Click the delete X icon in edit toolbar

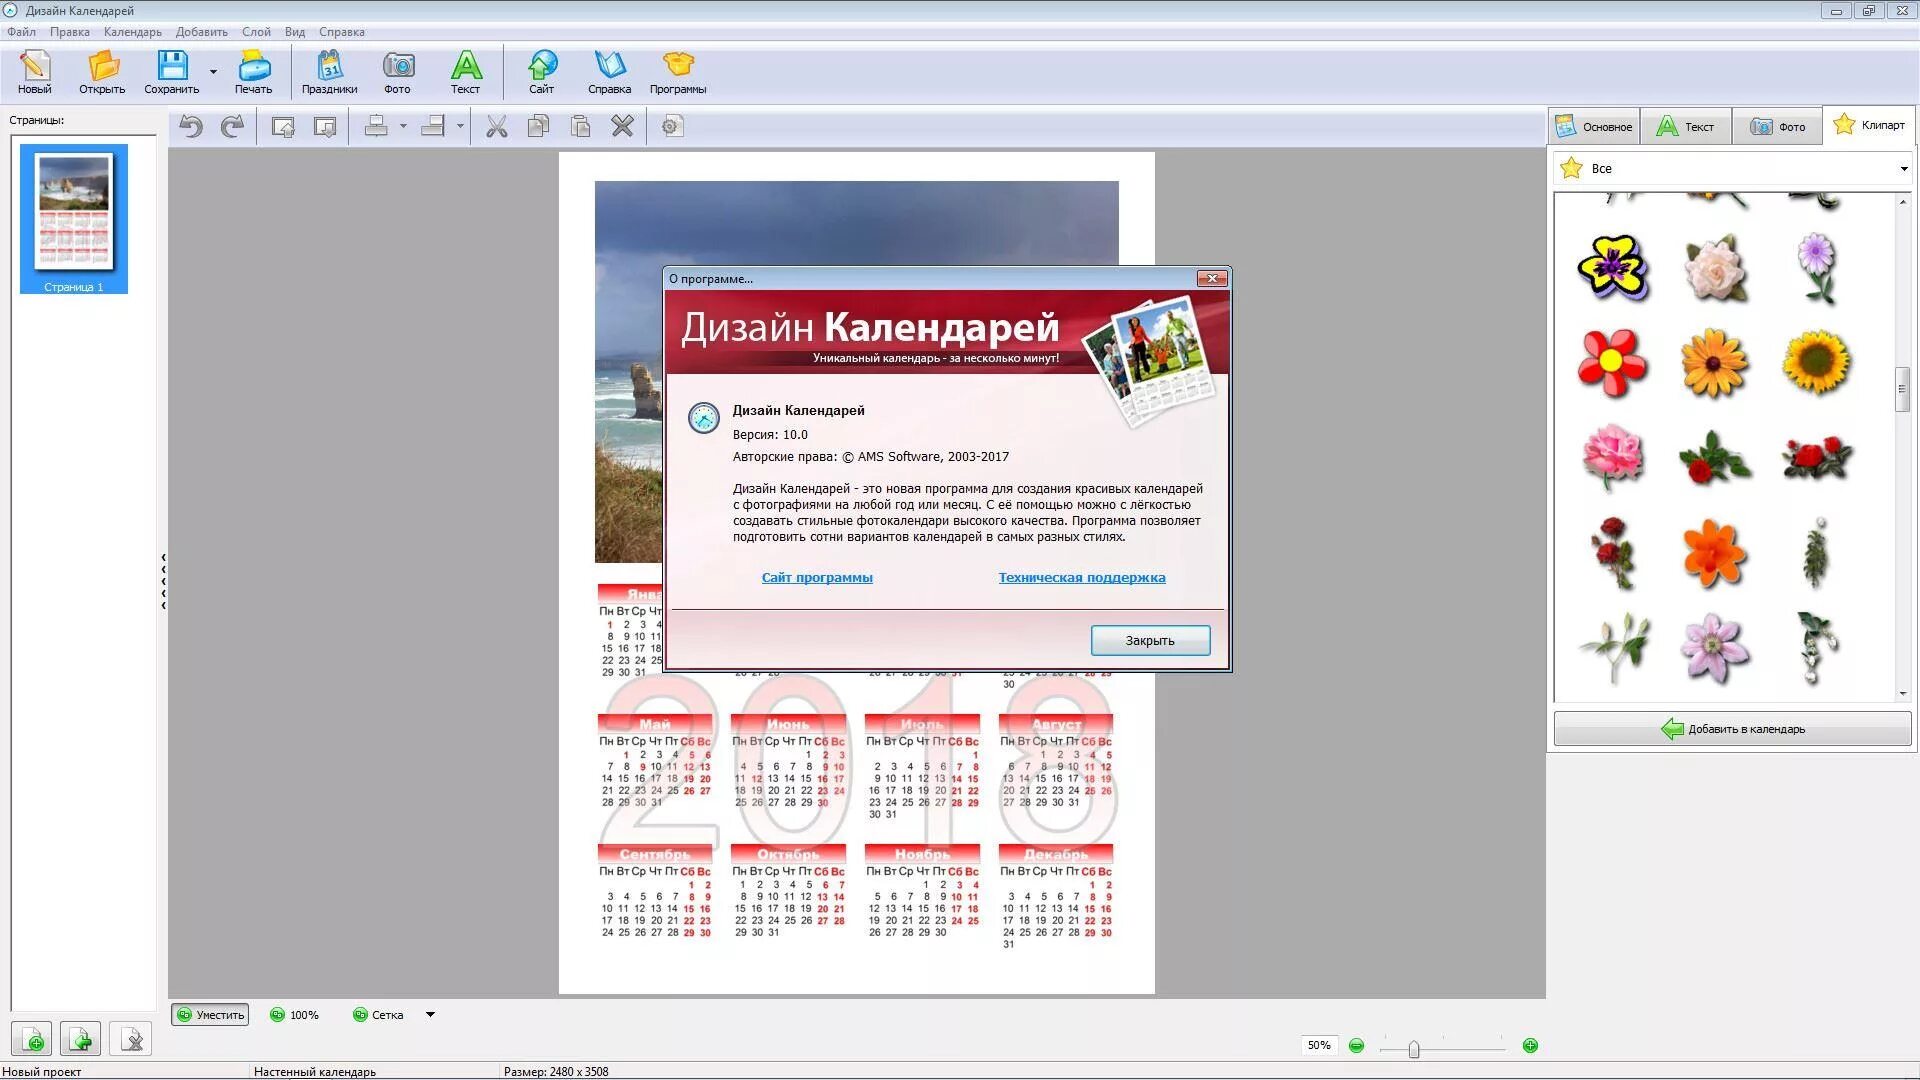(622, 127)
